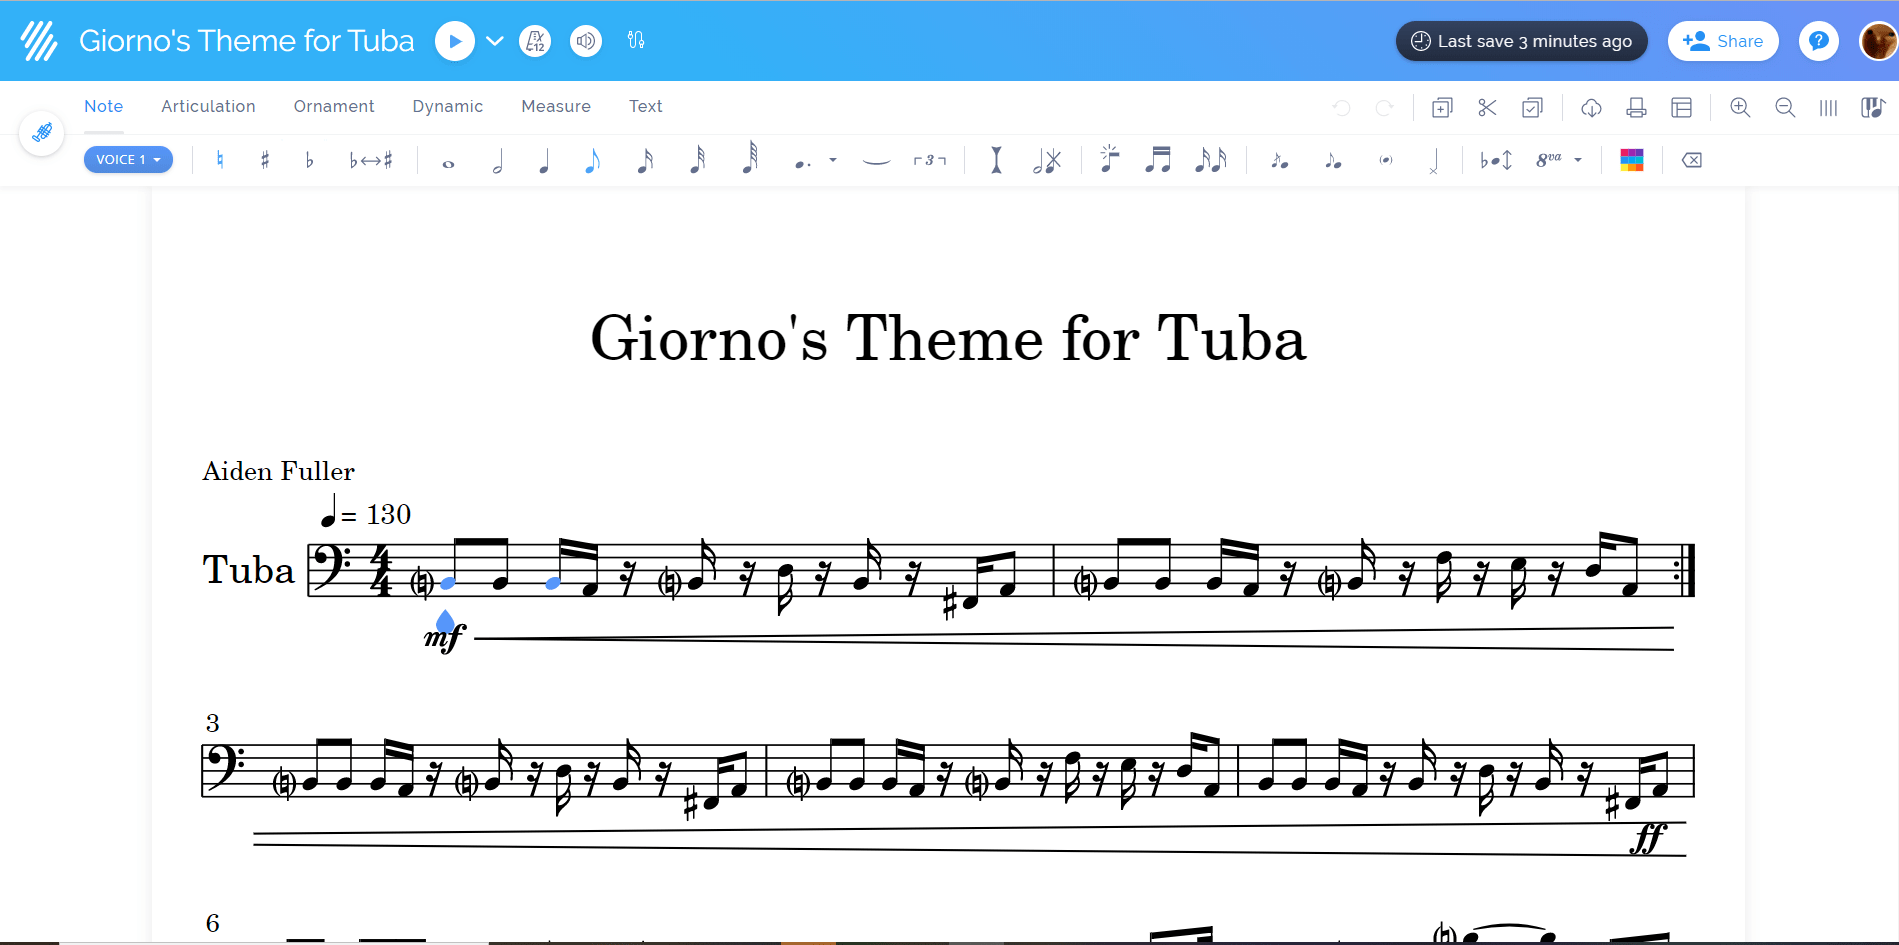
Task: Toggle the speaker sound button
Action: (586, 41)
